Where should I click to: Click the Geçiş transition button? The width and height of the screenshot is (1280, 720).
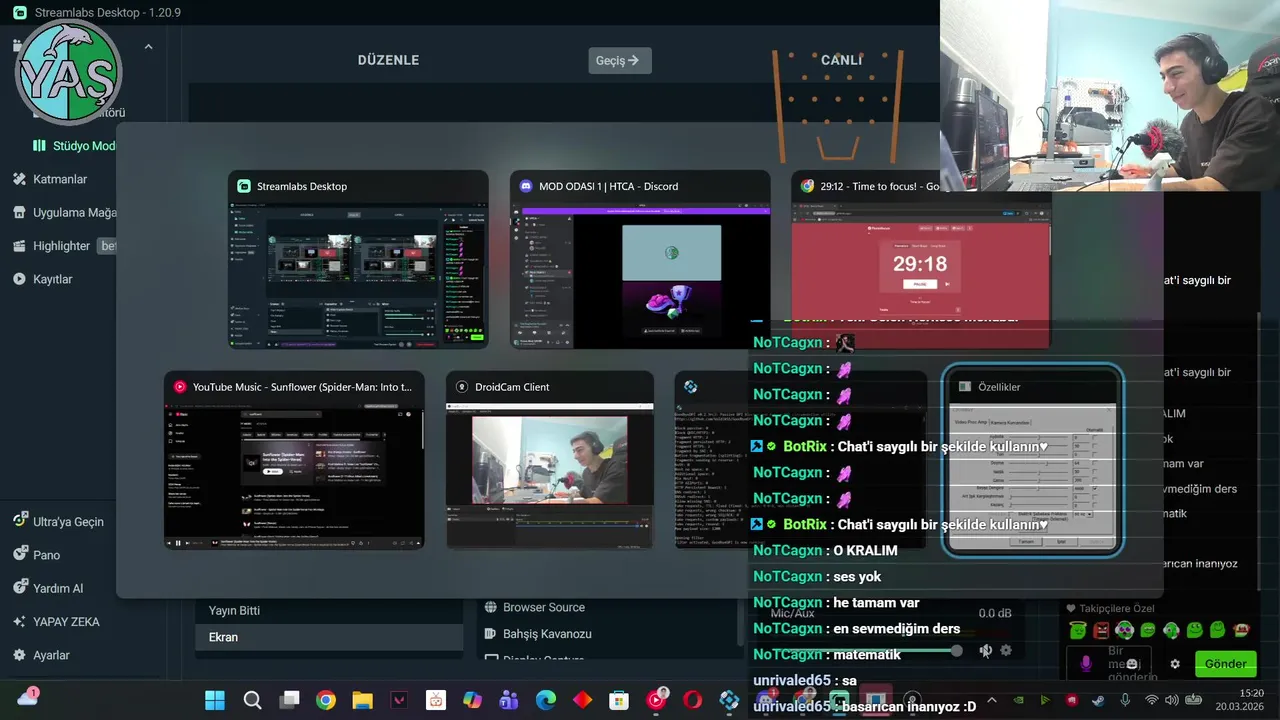pyautogui.click(x=619, y=60)
